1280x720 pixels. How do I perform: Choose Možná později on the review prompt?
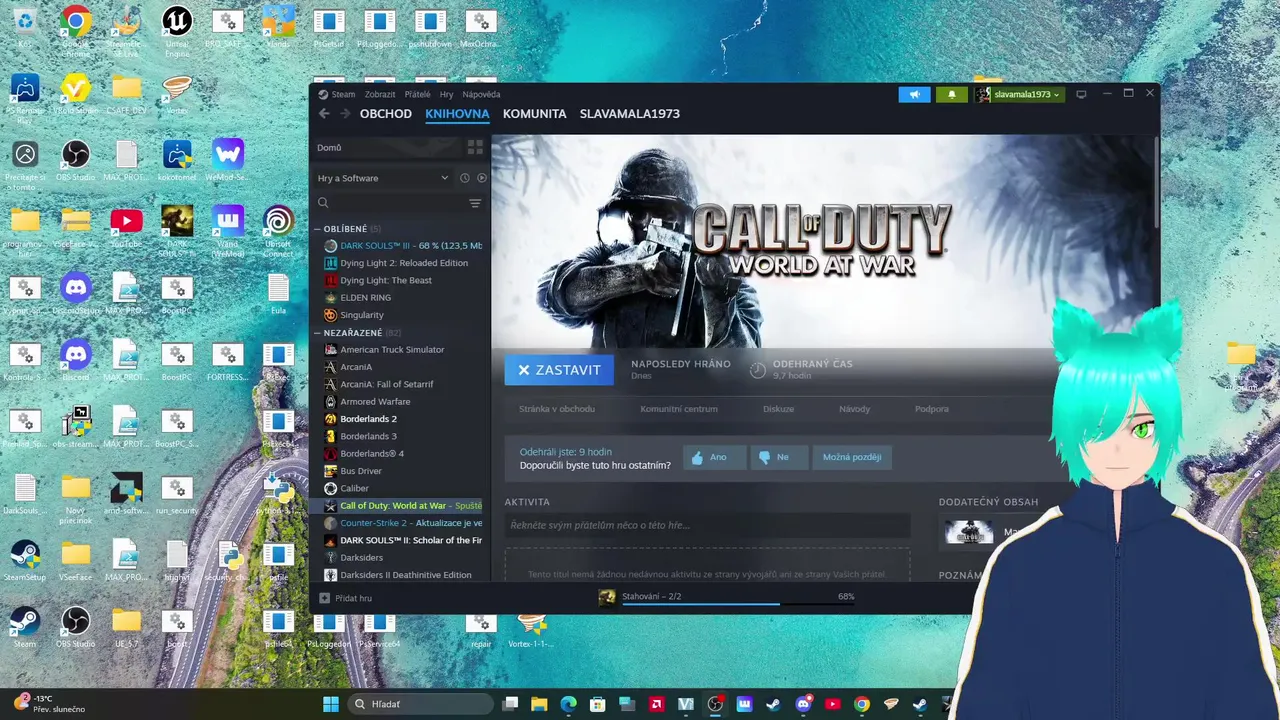pyautogui.click(x=852, y=457)
